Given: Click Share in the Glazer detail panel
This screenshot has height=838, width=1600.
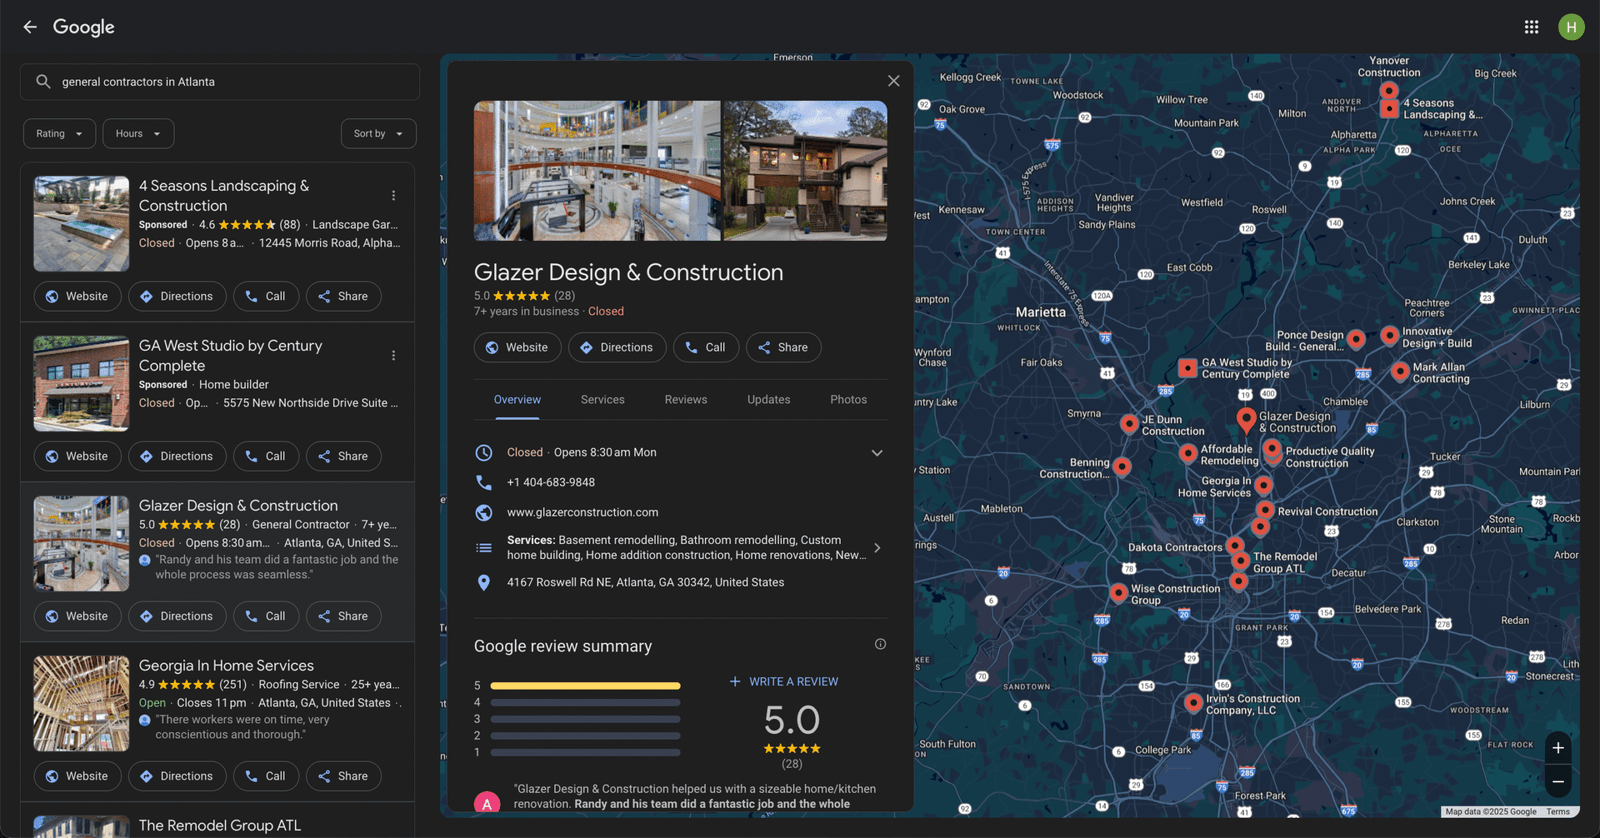Looking at the screenshot, I should pyautogui.click(x=784, y=347).
